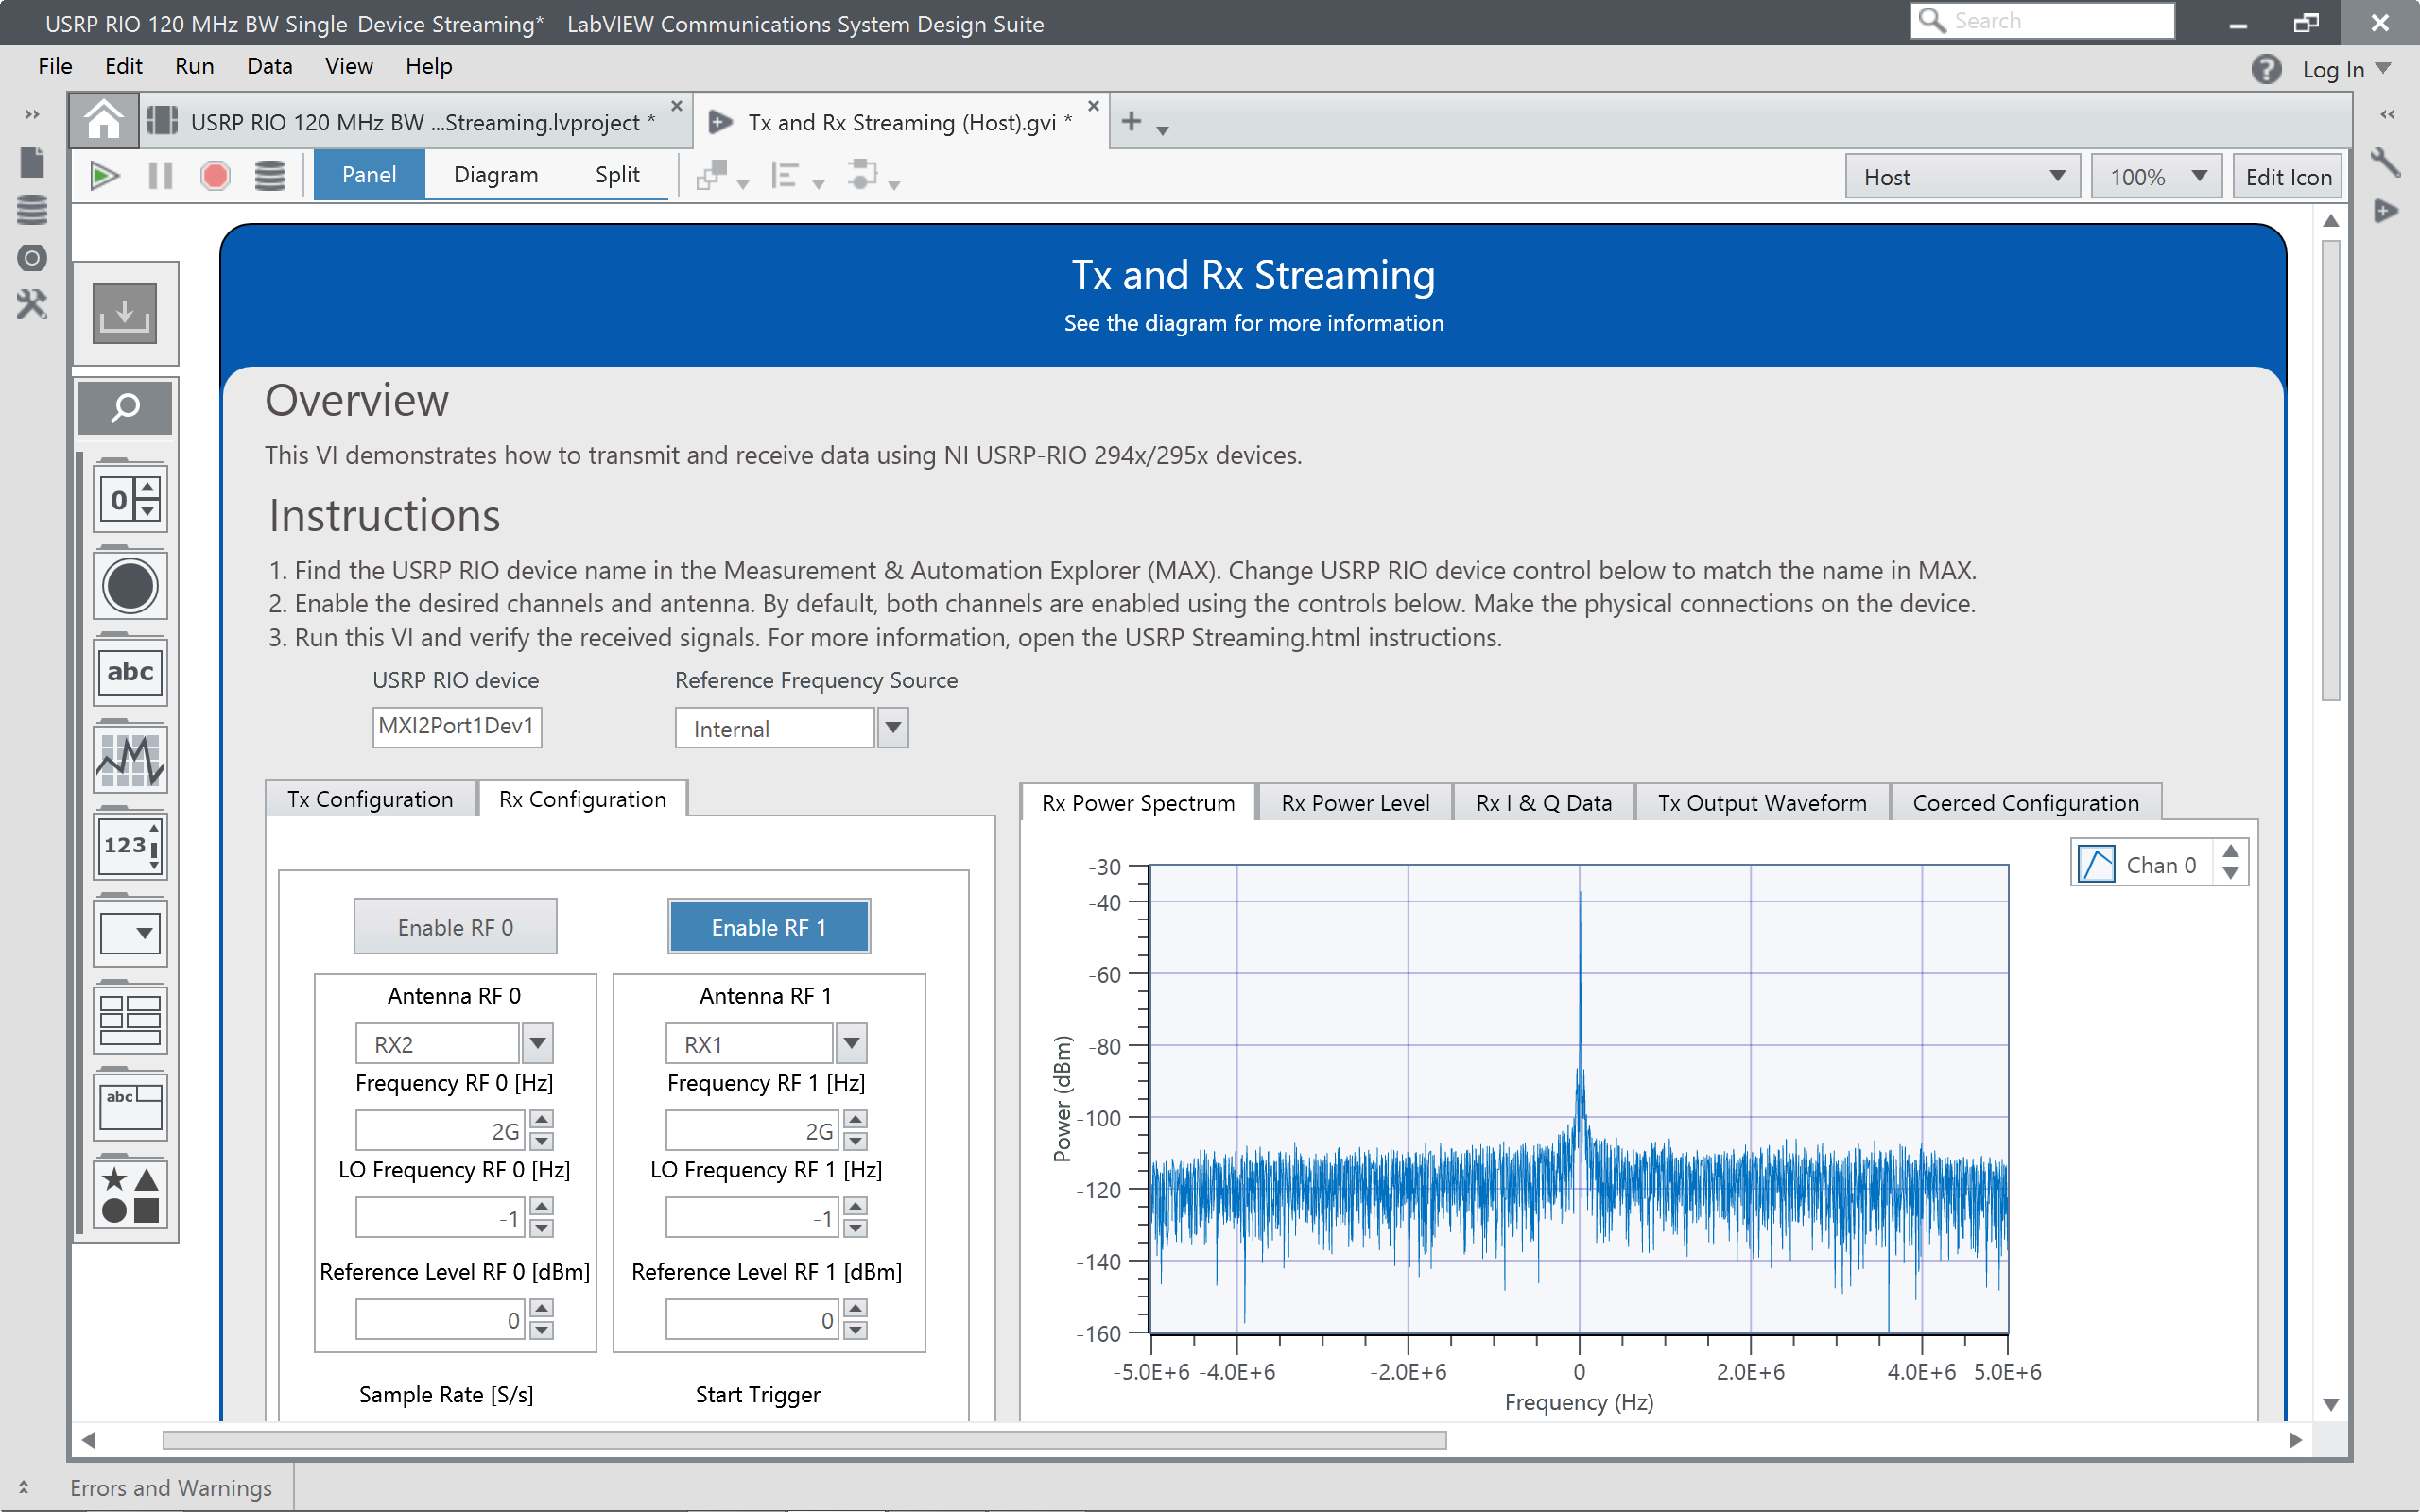Open the File menu

55,66
